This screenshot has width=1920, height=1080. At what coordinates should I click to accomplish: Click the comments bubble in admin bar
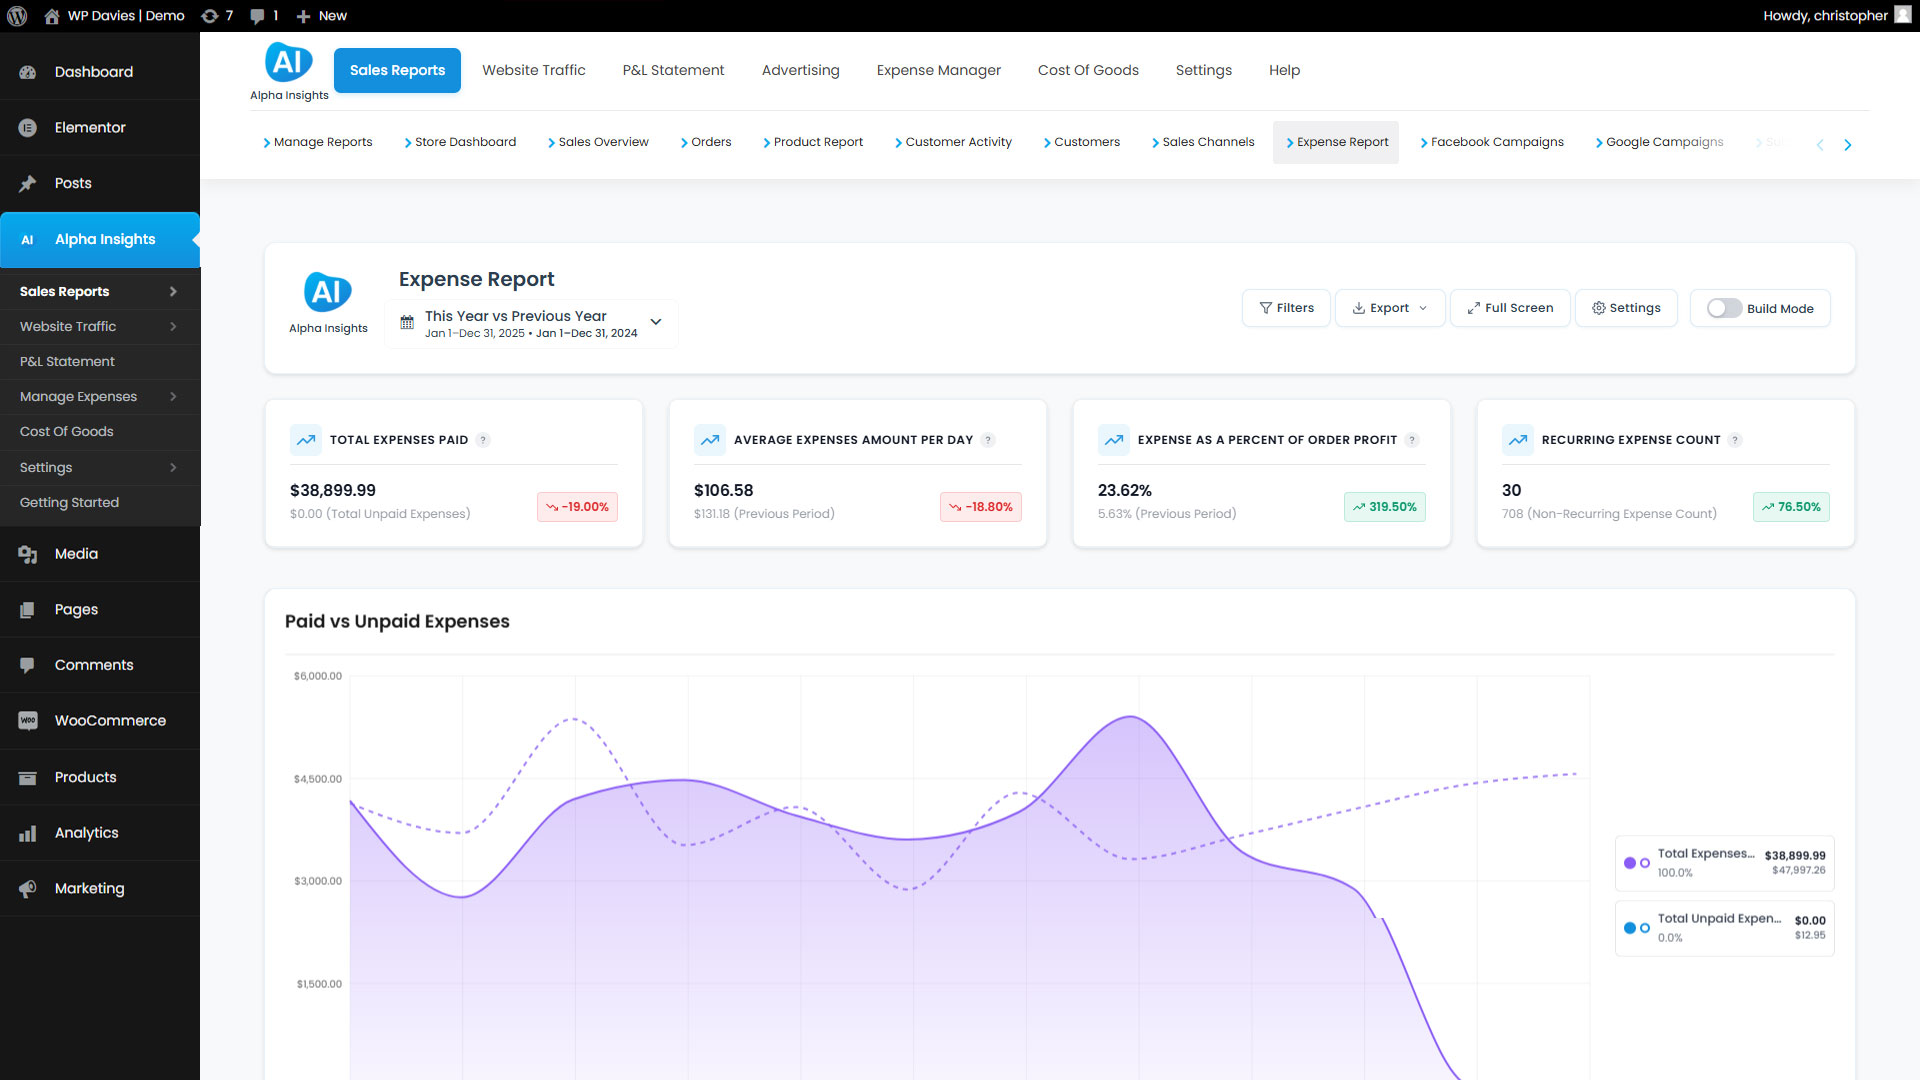258,16
